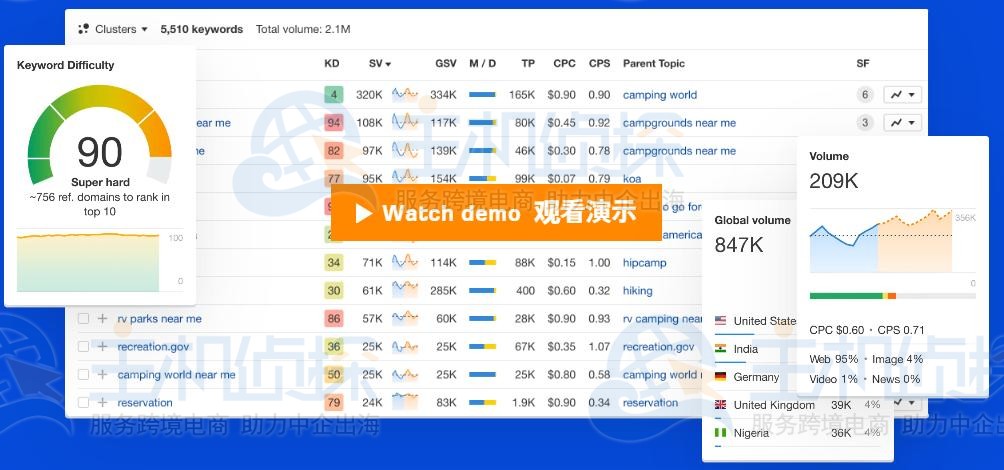Expand trend dropdown in second row, SF 3
The image size is (1004, 470).
tap(902, 123)
